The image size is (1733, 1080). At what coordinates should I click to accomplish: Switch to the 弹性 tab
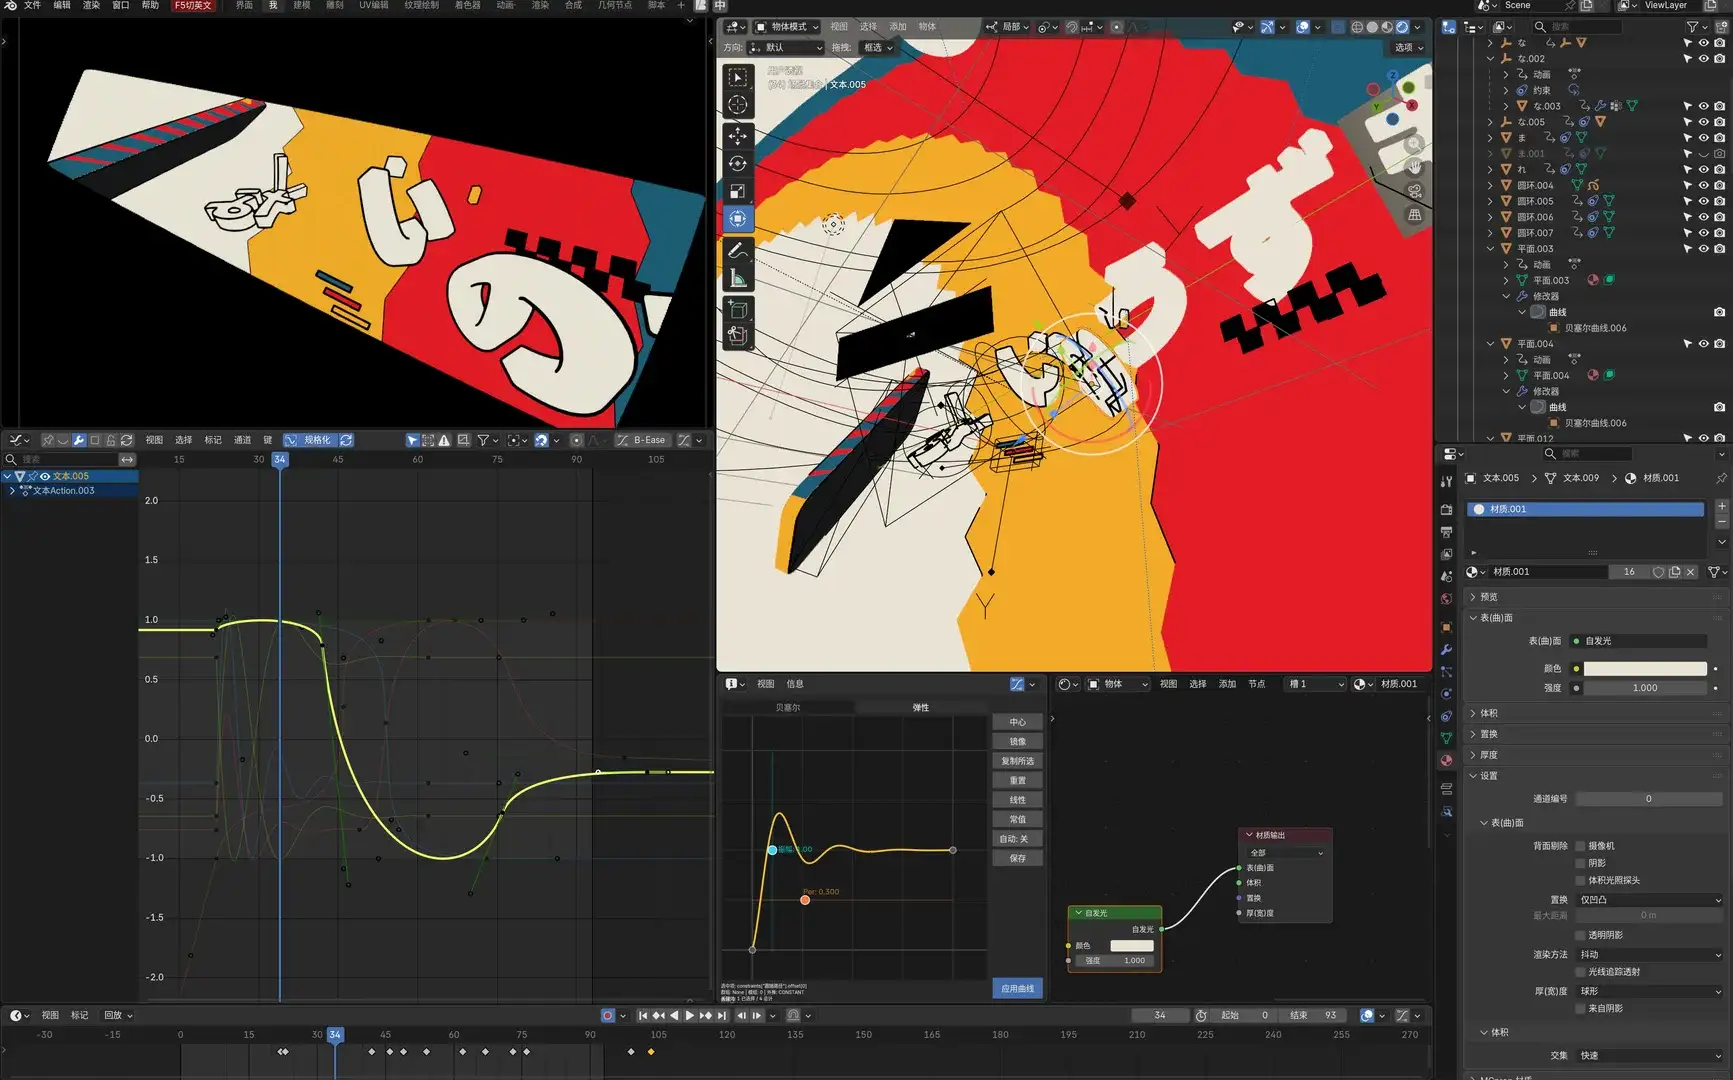(x=921, y=707)
